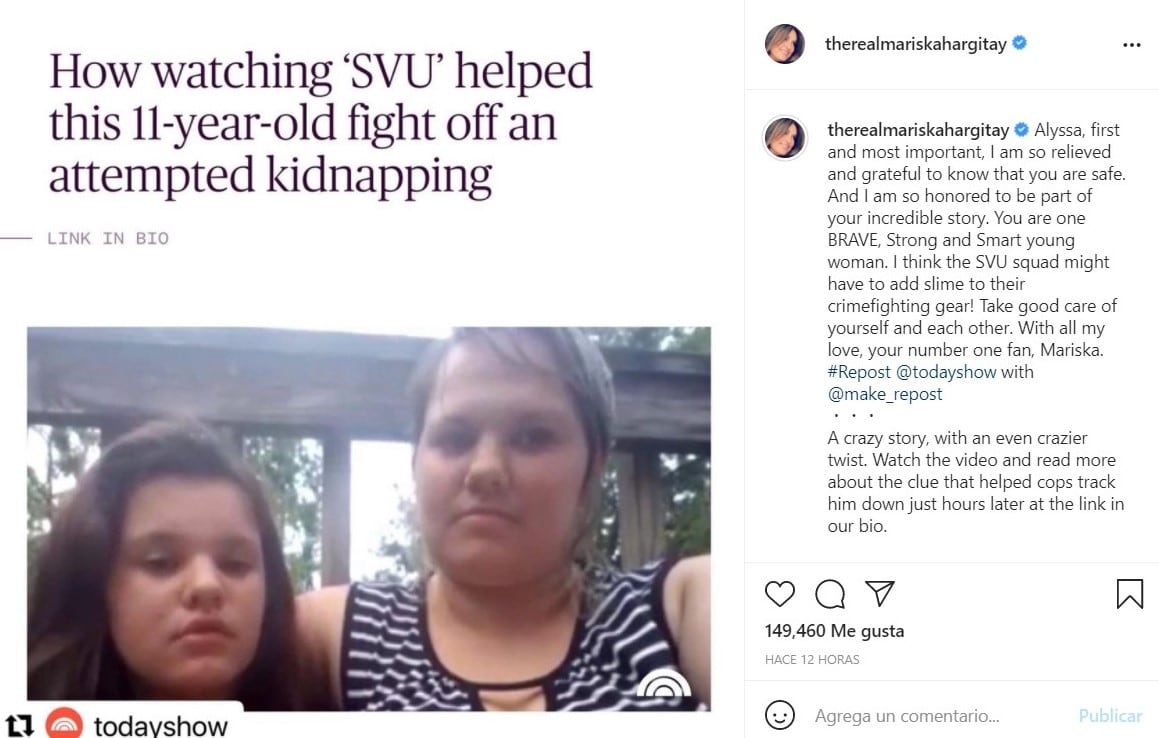Click the todayshow rainbow logo icon

64,724
